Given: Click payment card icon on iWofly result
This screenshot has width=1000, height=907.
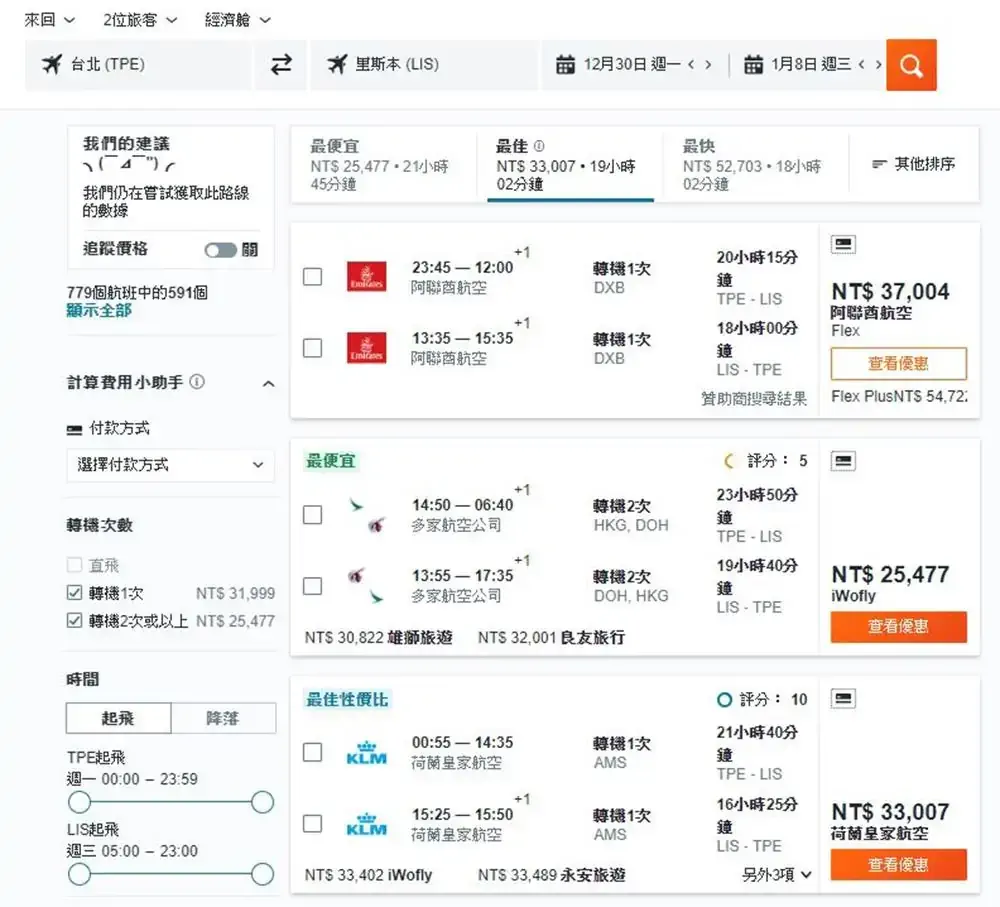Looking at the screenshot, I should pyautogui.click(x=843, y=461).
